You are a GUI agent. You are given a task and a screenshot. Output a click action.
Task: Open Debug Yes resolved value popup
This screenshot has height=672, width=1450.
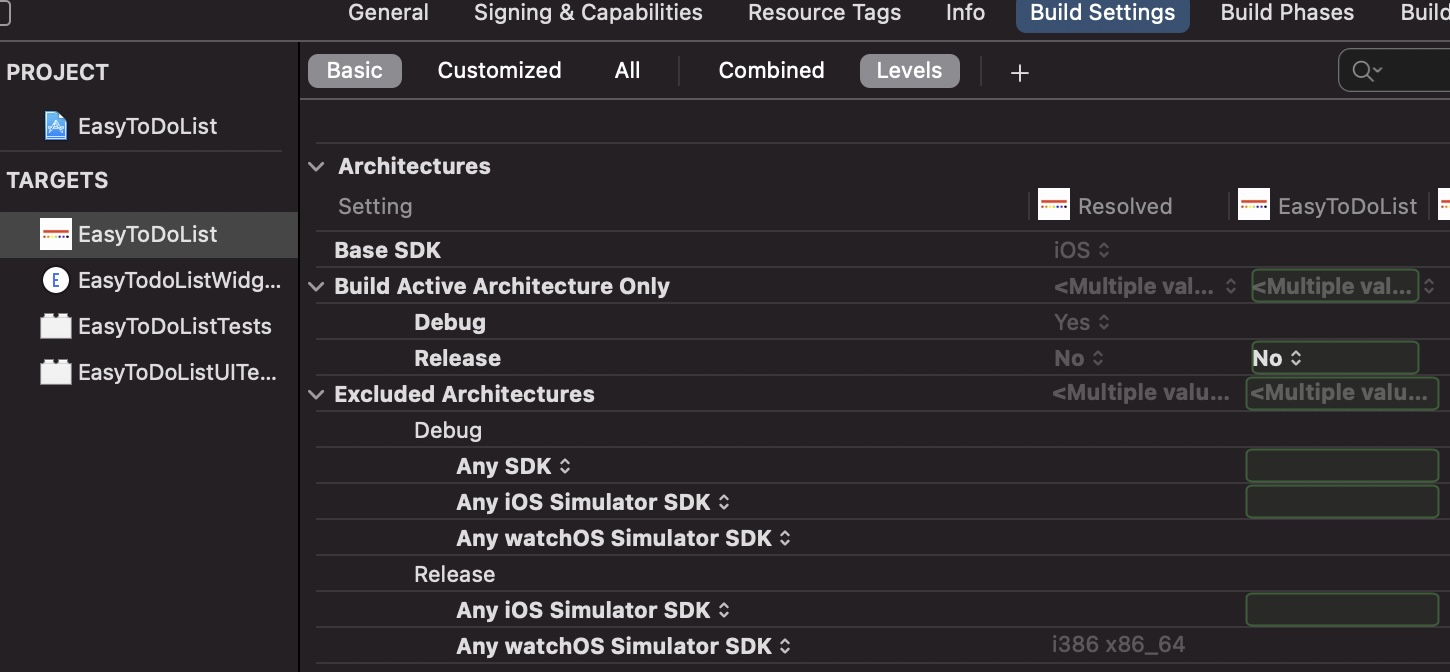[1082, 322]
